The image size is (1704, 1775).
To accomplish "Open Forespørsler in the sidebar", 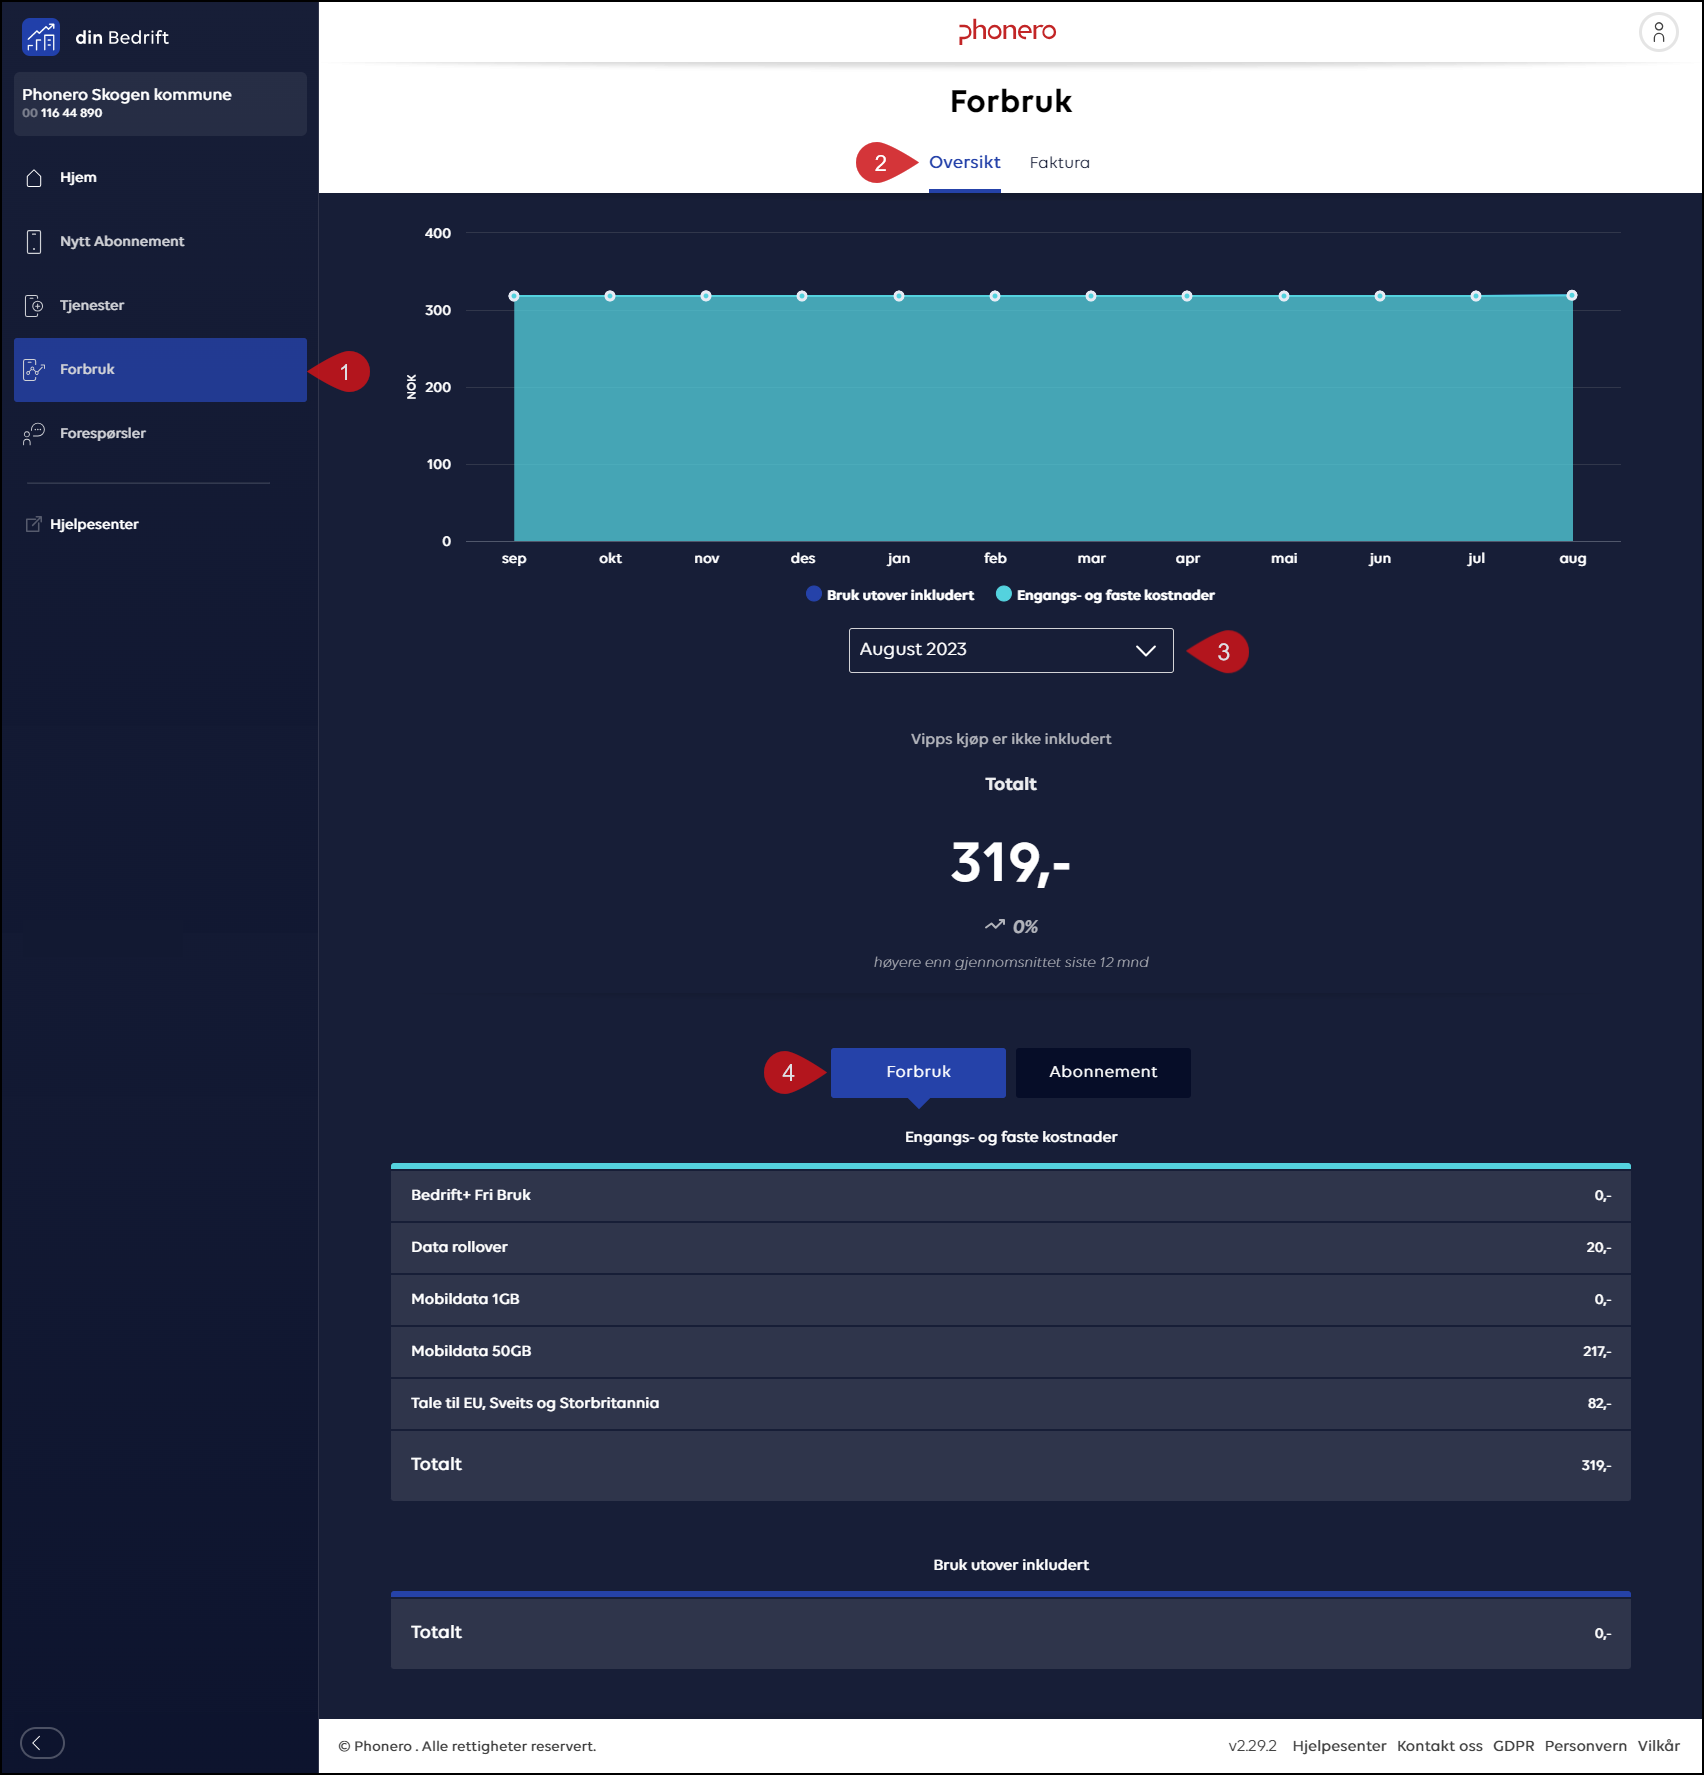I will tap(160, 434).
